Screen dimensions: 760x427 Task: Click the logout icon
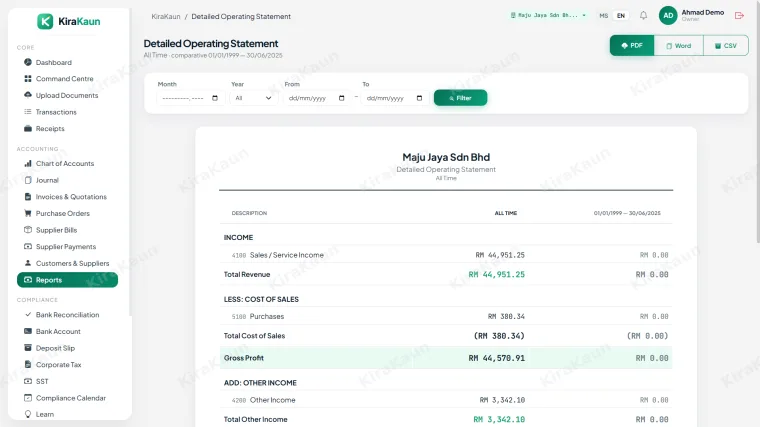[x=739, y=16]
